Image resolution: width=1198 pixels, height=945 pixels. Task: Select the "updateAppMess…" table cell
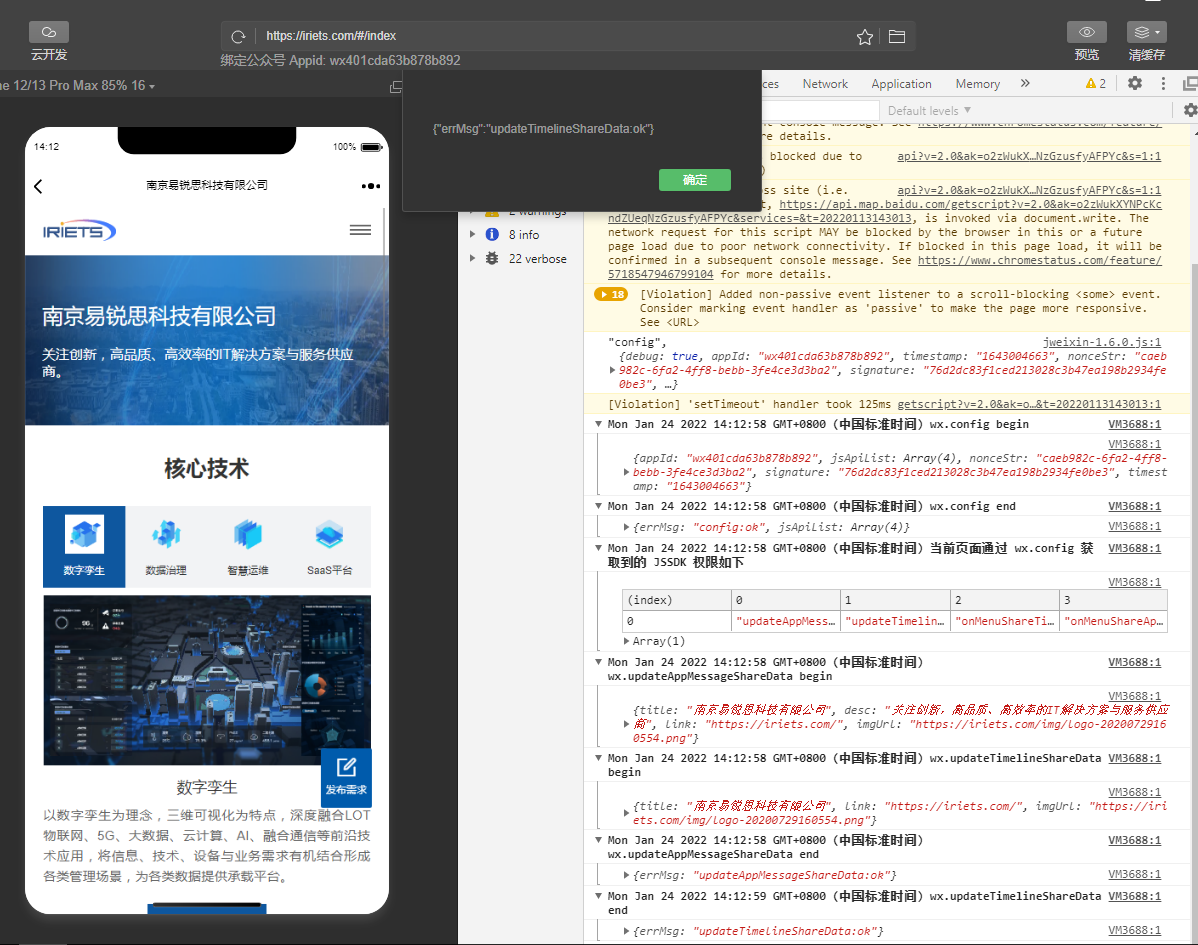coord(785,621)
